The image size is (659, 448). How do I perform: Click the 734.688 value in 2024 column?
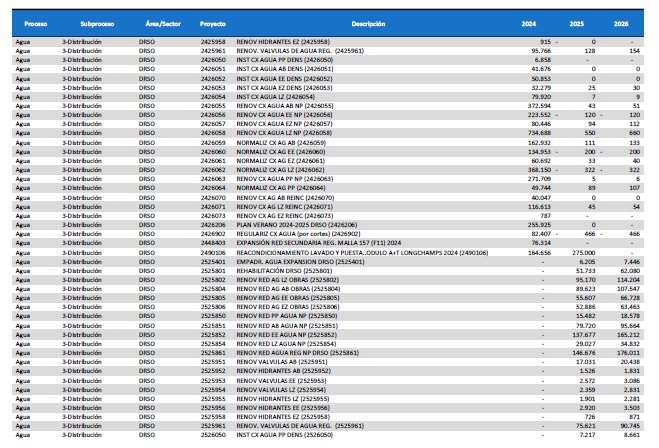(527, 131)
